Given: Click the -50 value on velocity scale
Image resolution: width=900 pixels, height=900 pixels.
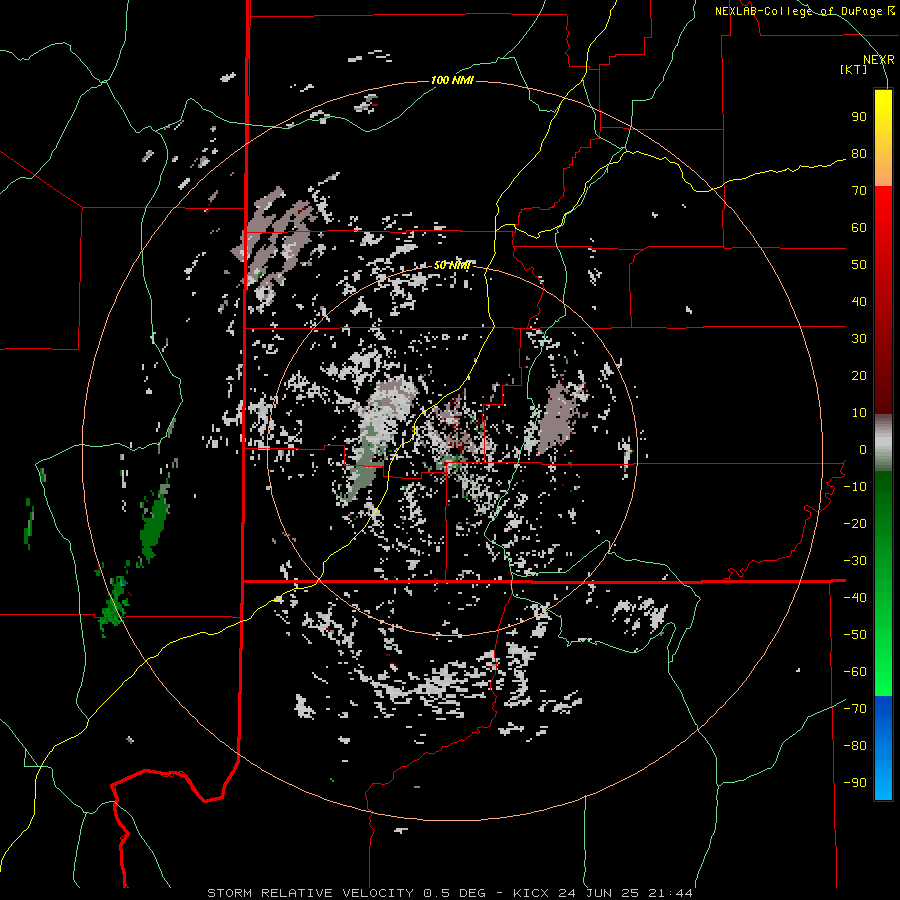Looking at the screenshot, I should (855, 635).
